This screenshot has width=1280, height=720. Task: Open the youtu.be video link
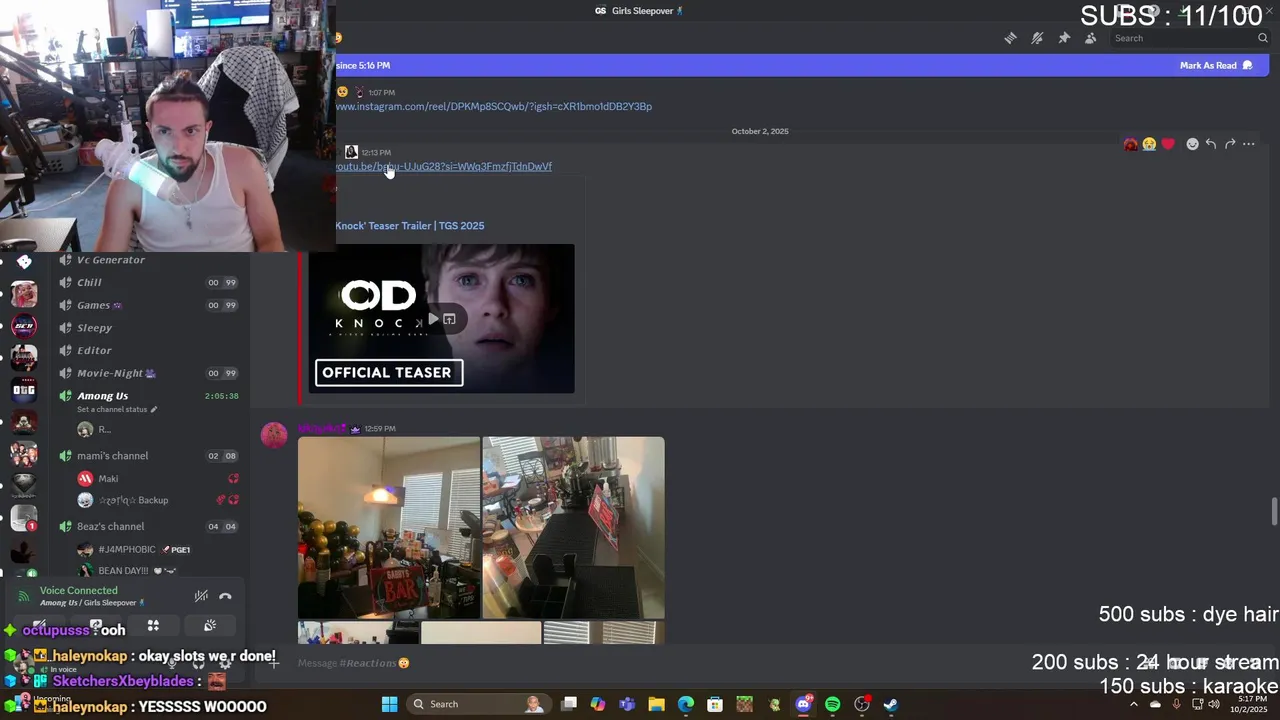[444, 166]
